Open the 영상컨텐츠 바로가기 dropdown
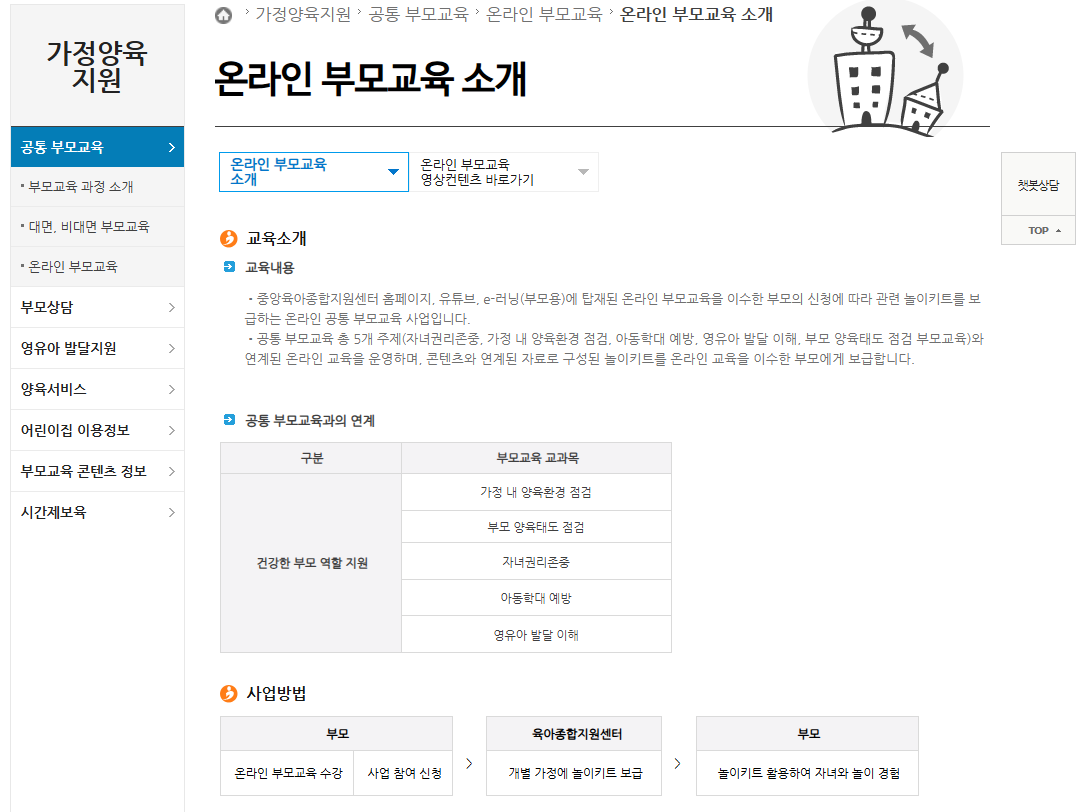This screenshot has height=812, width=1087. point(505,172)
